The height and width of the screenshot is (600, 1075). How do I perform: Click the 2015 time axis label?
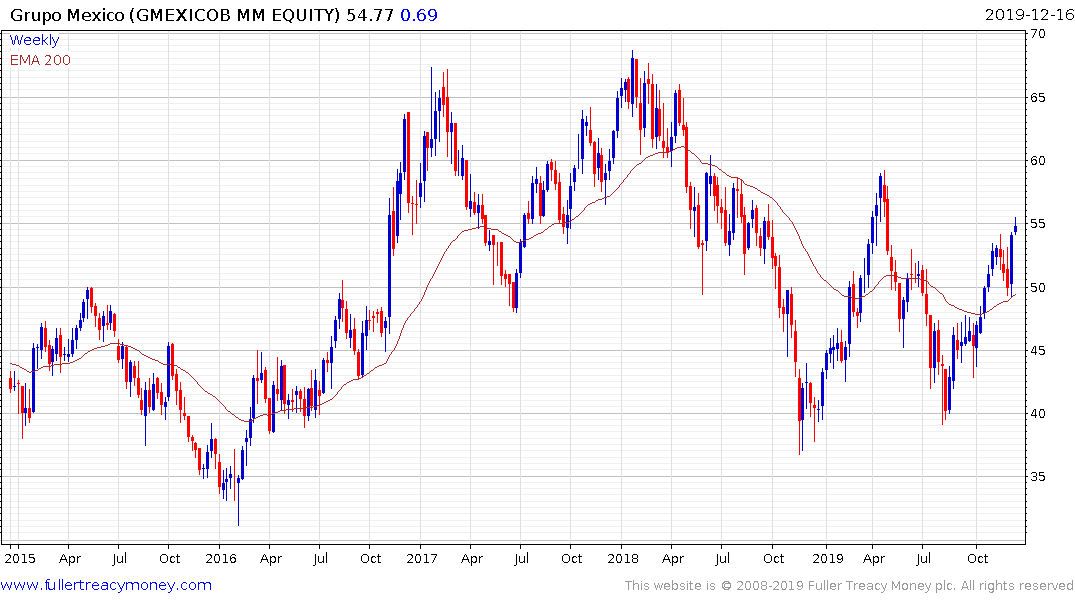[20, 558]
